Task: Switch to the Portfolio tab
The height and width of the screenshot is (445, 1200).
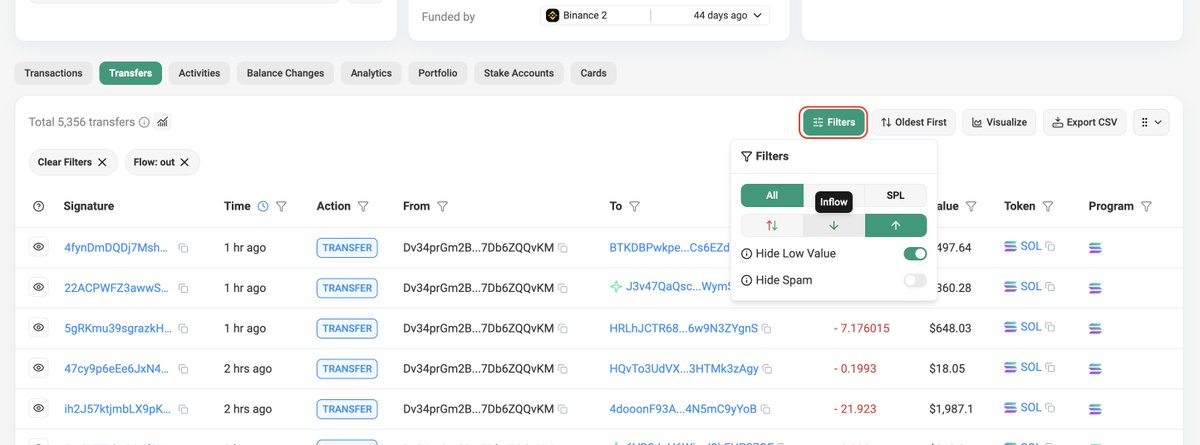Action: pyautogui.click(x=438, y=73)
